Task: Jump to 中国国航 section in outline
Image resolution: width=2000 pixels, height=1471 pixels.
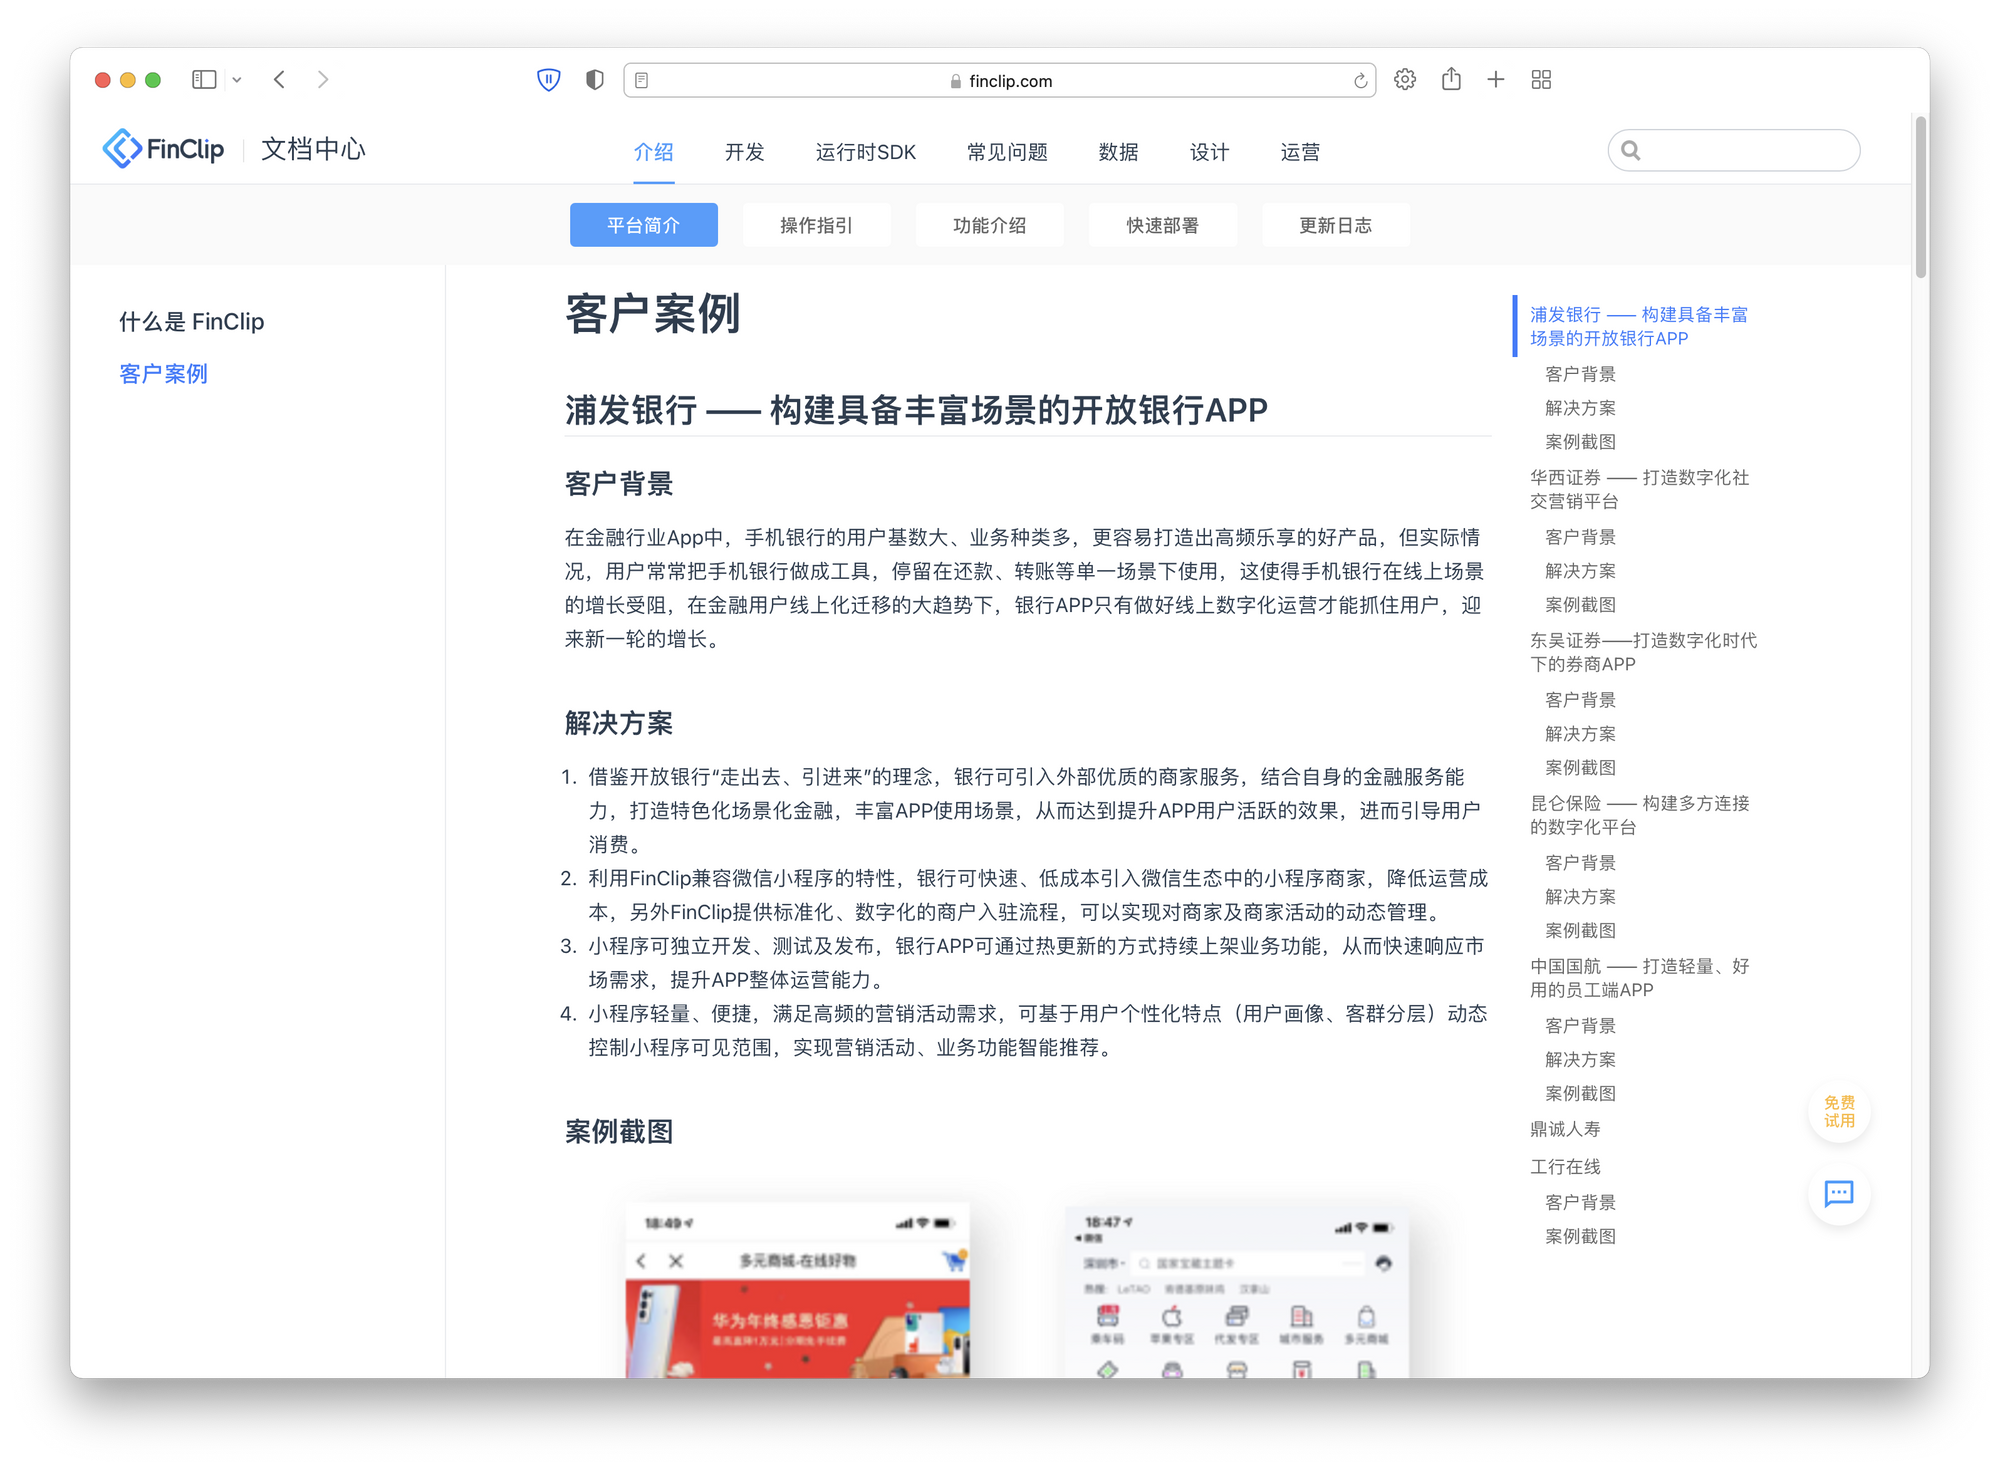Action: pos(1640,979)
